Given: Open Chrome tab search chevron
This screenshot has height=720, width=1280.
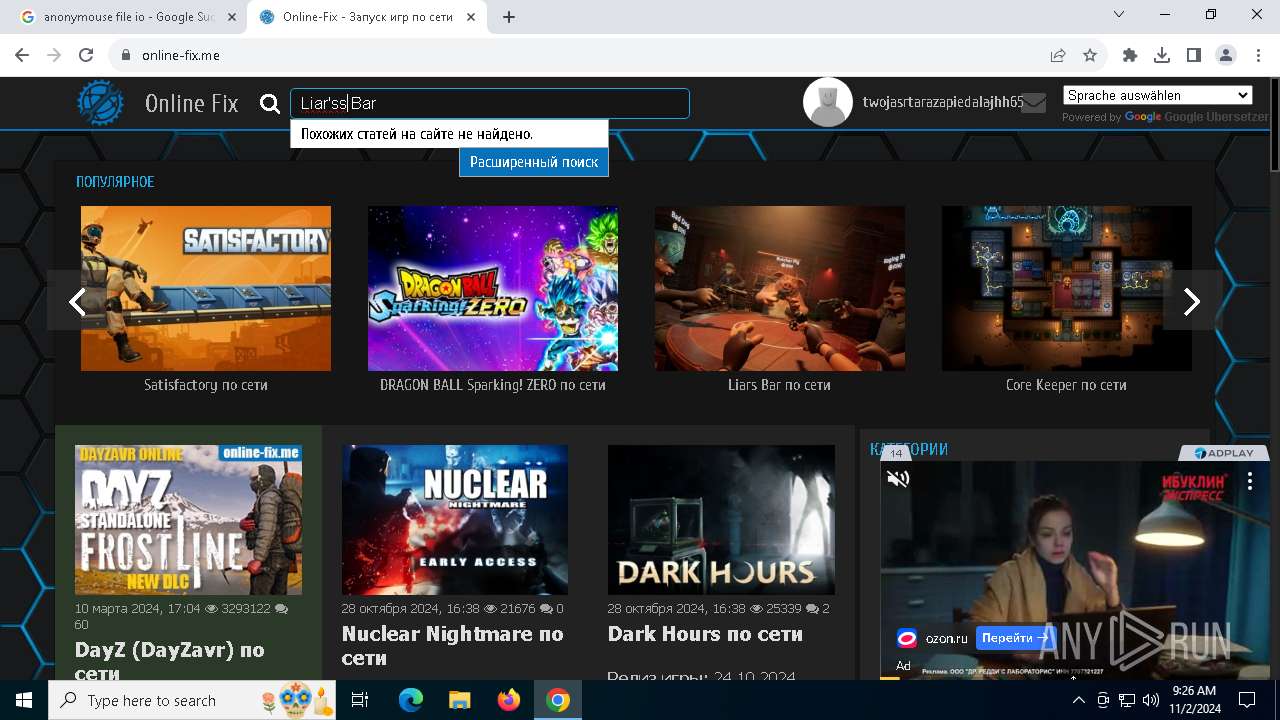Looking at the screenshot, I should pos(1119,15).
